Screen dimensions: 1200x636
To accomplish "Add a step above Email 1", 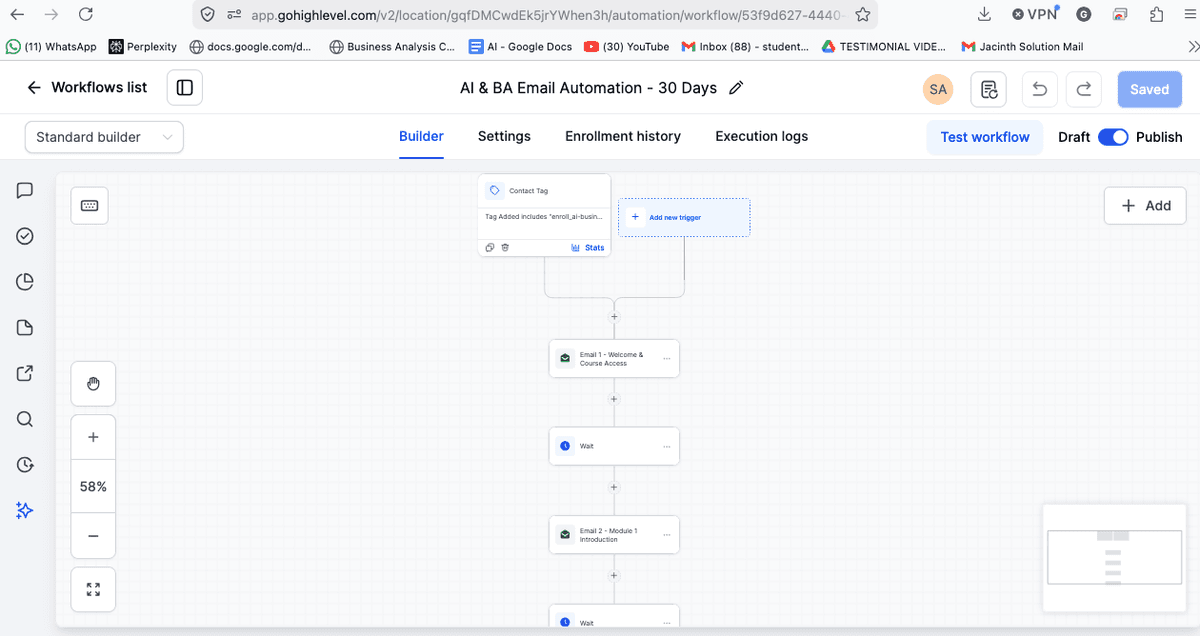I will [614, 317].
